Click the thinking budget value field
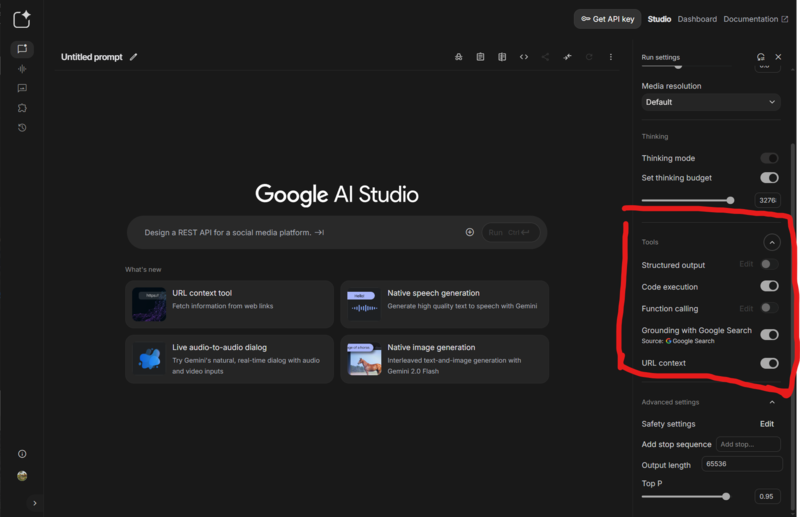800x517 pixels. pos(767,200)
